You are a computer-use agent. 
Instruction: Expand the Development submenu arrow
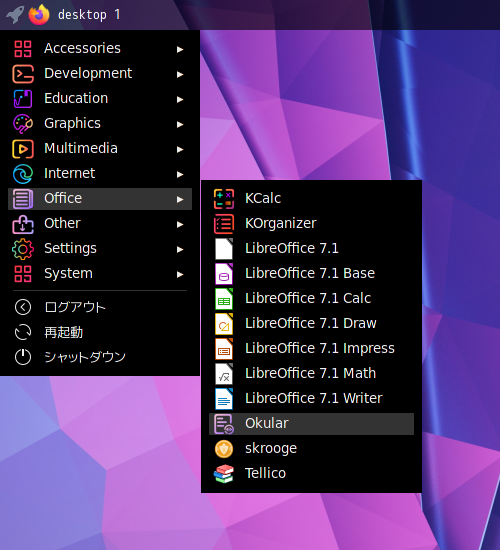(180, 74)
